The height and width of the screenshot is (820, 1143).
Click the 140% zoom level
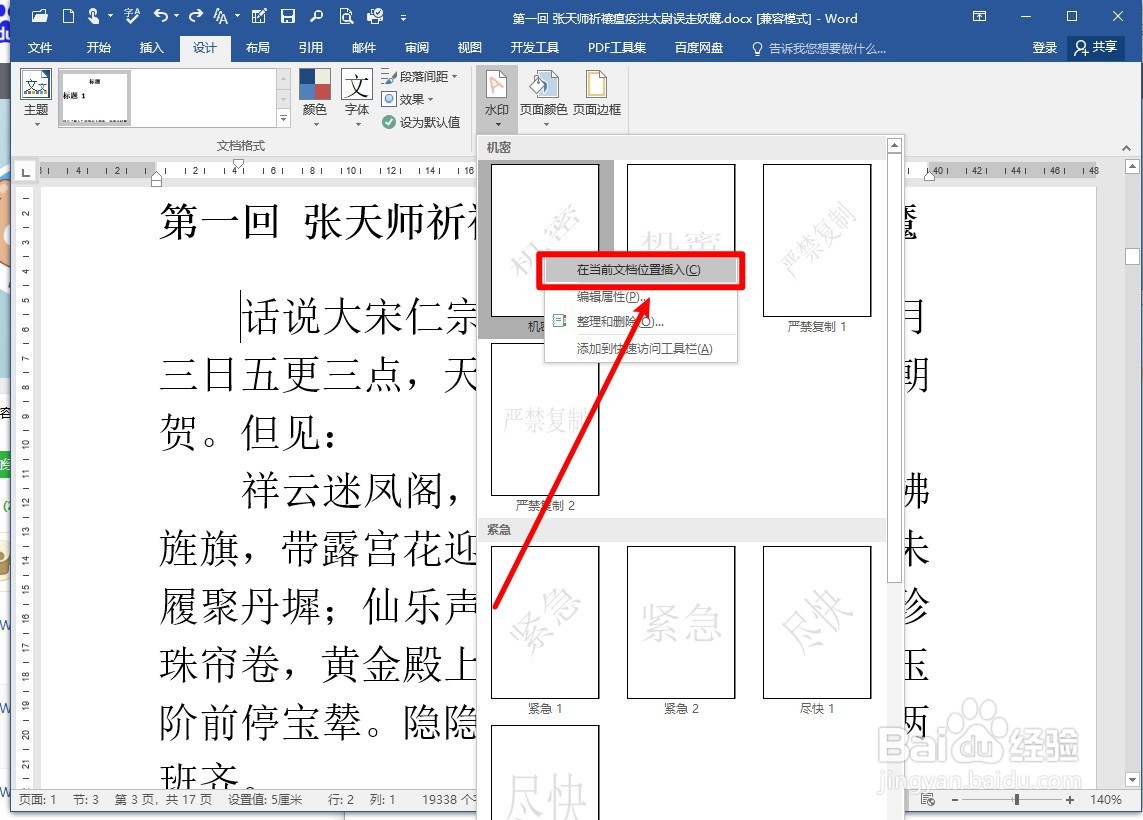[x=1105, y=800]
